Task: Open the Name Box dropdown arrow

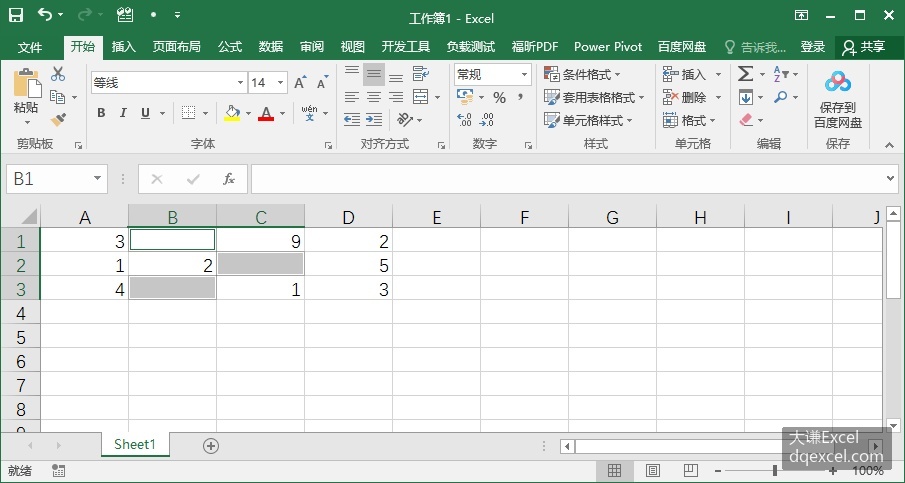Action: (x=98, y=178)
